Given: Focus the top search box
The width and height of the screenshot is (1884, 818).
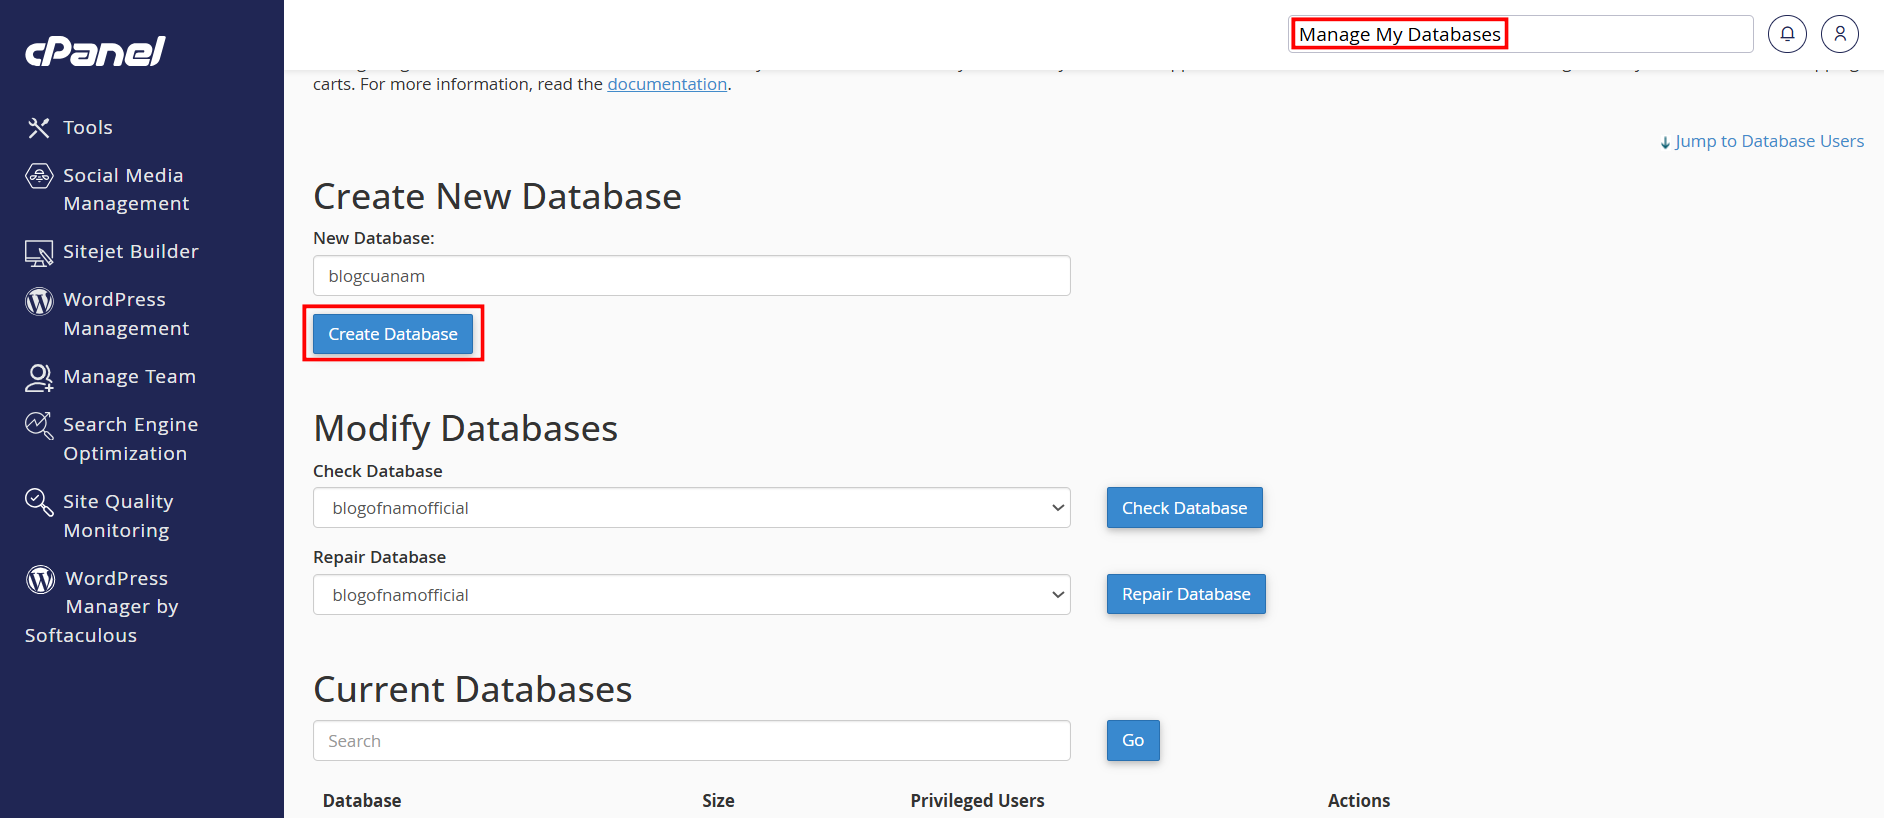Looking at the screenshot, I should point(1521,34).
